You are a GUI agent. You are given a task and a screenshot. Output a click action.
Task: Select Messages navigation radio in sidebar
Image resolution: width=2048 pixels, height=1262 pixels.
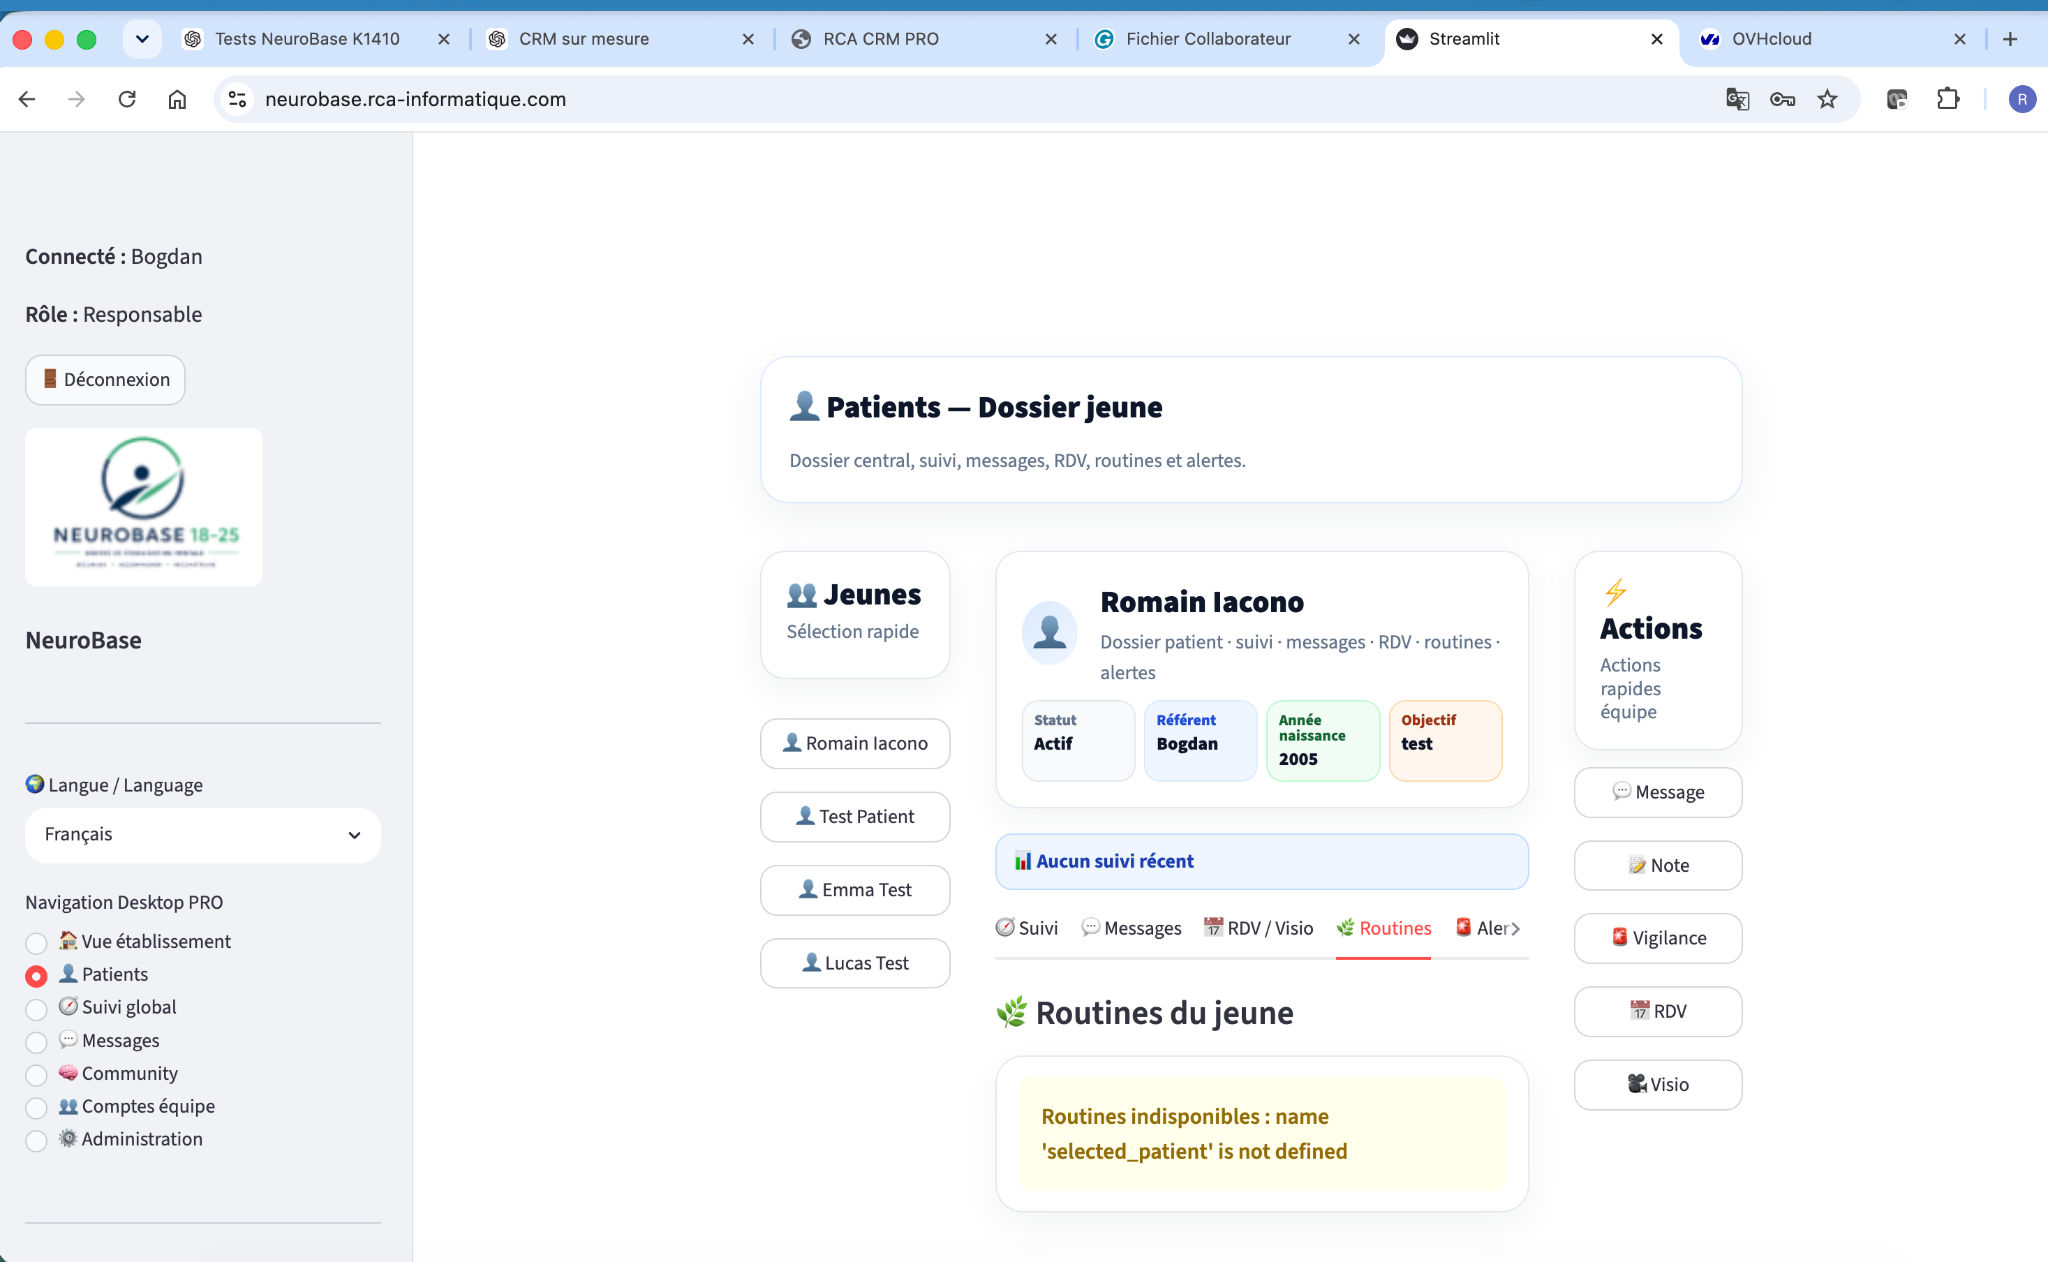(36, 1041)
